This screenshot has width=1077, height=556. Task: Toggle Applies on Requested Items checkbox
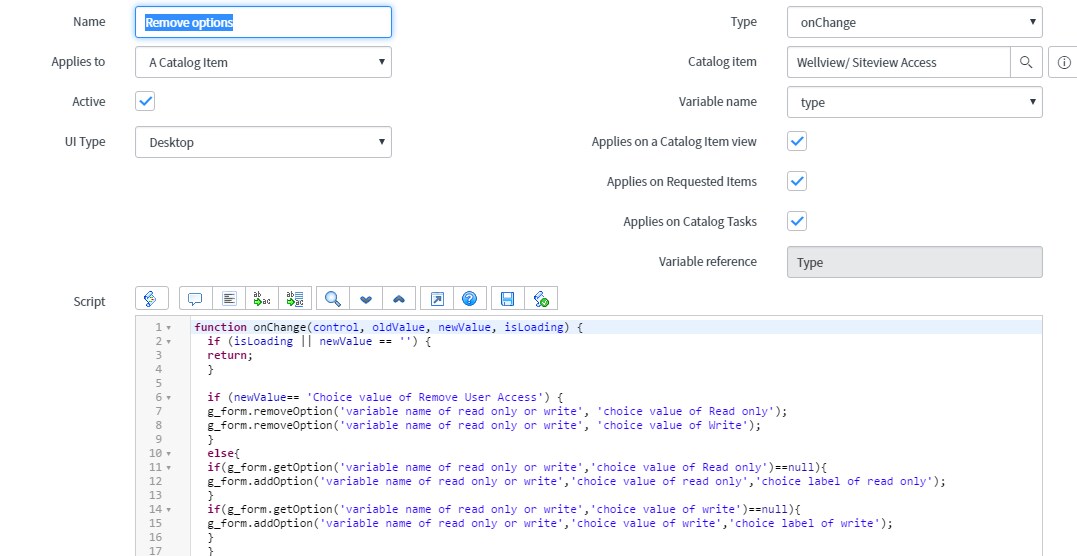(x=797, y=181)
